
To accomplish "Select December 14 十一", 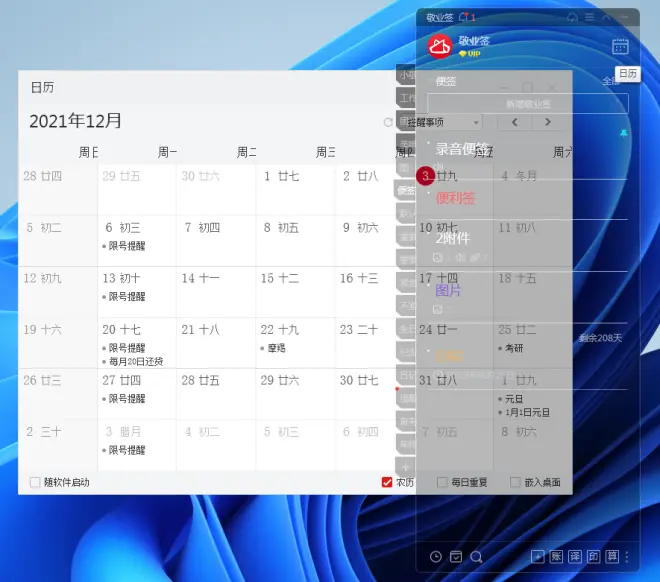I will (201, 278).
